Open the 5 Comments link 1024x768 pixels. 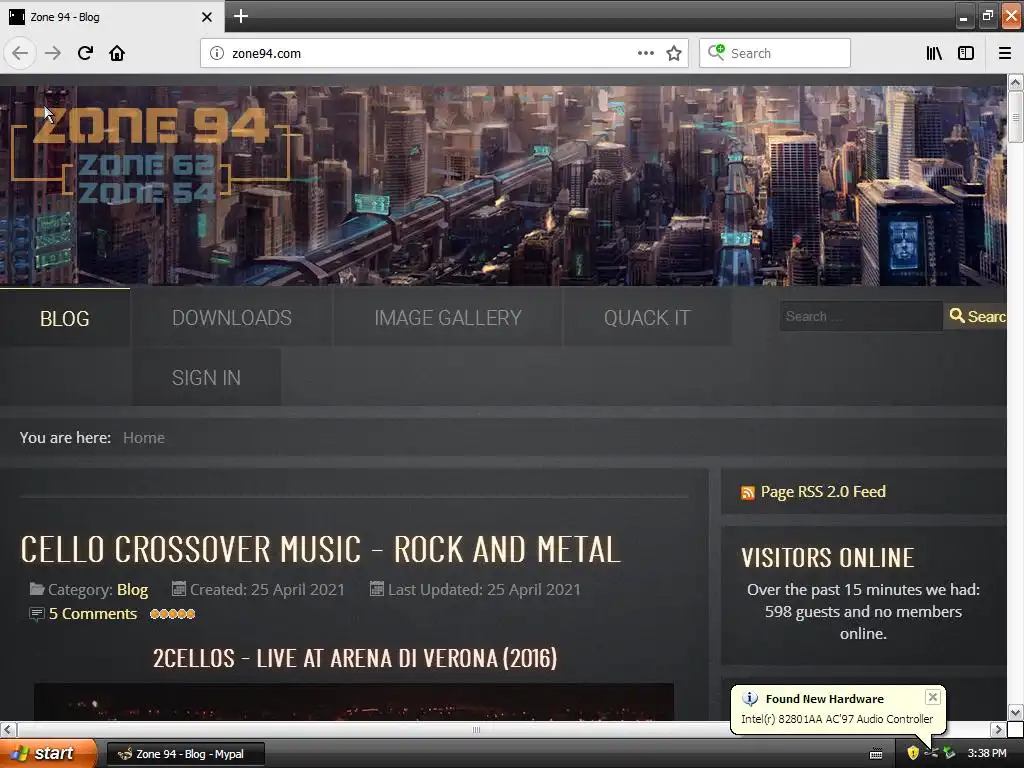93,614
